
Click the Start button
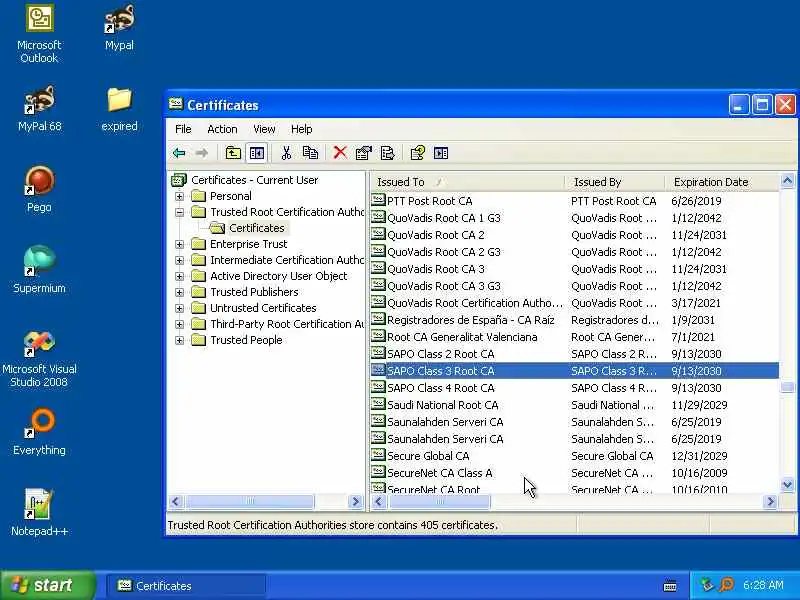pyautogui.click(x=47, y=585)
